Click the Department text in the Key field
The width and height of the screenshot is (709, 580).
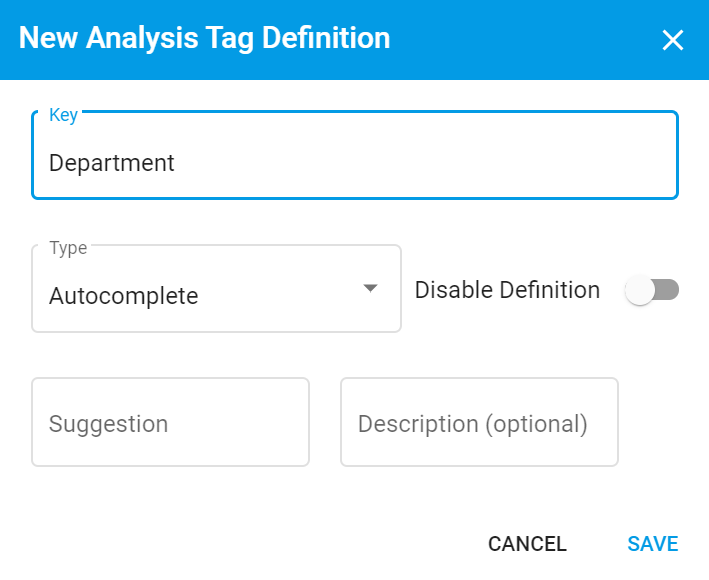pos(111,163)
